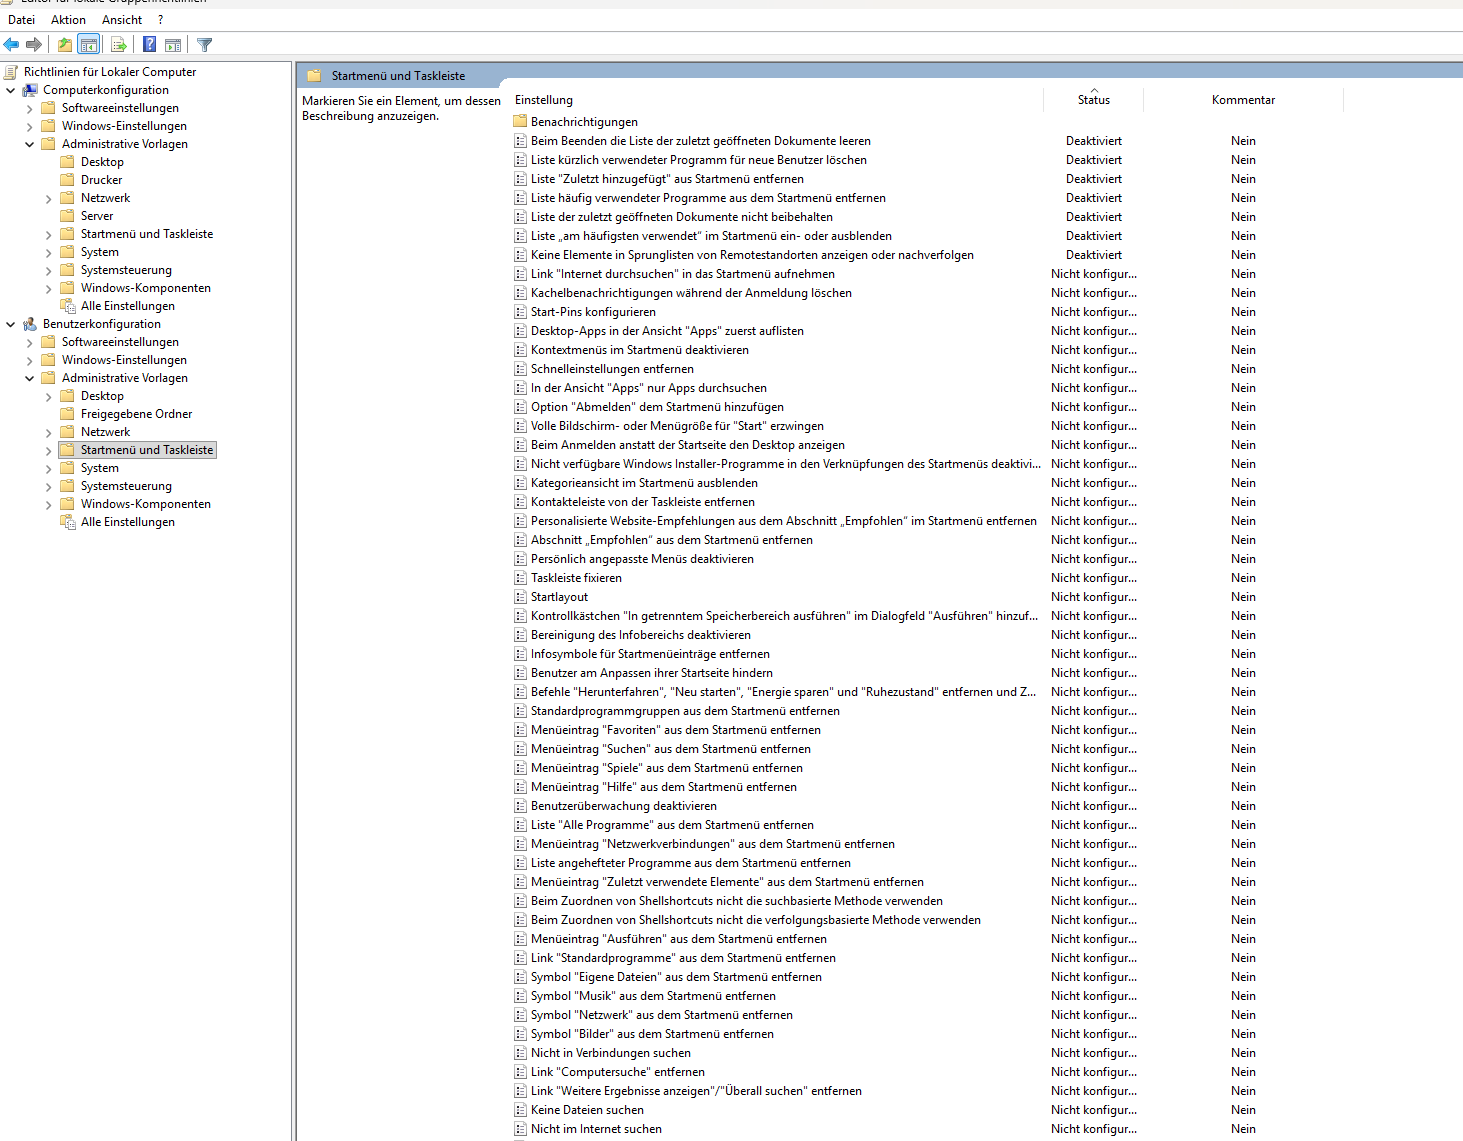
Task: Toggle the console tree pane button
Action: [89, 44]
